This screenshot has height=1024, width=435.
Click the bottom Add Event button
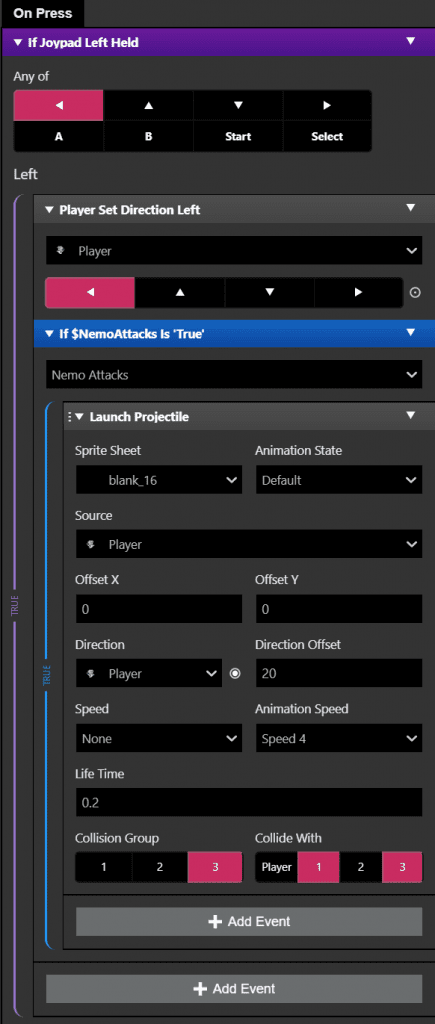[x=234, y=989]
